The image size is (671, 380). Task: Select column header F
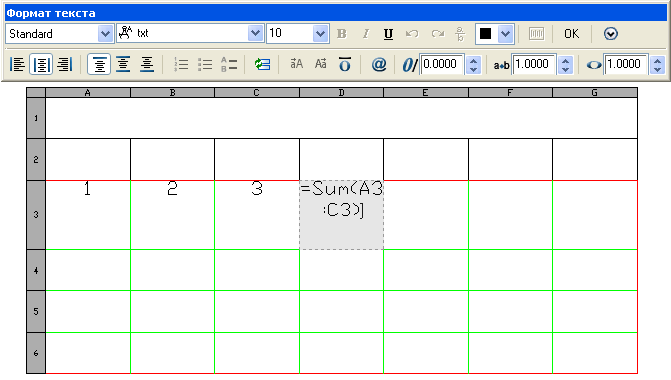point(510,92)
